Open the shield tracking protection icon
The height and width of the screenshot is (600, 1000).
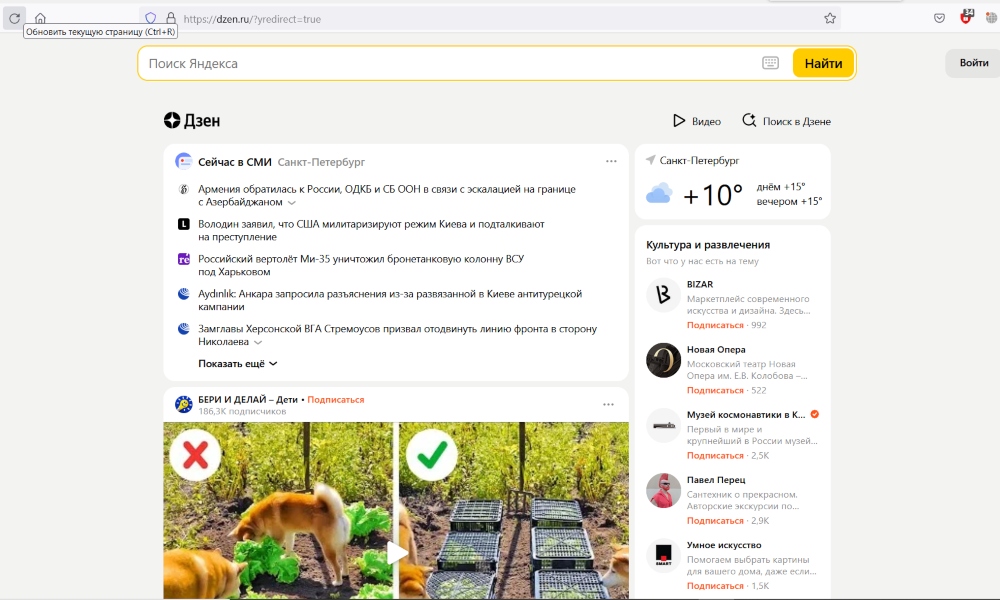click(151, 18)
